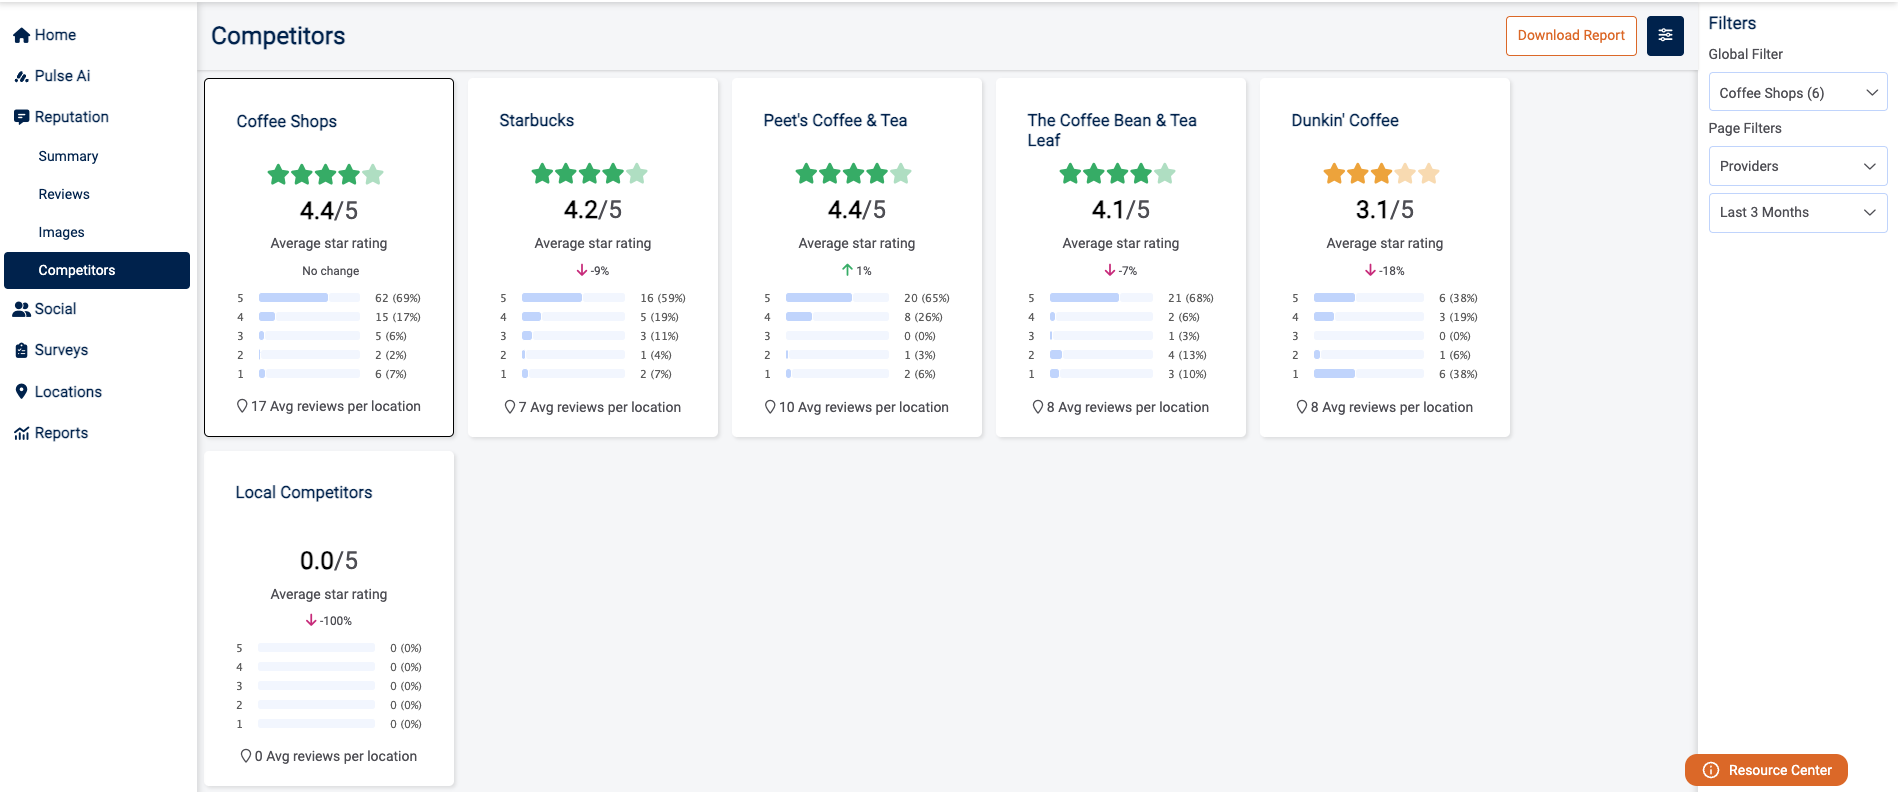Click location pin icon in Coffee Shops card
Screen dimensions: 1898x792
242,406
